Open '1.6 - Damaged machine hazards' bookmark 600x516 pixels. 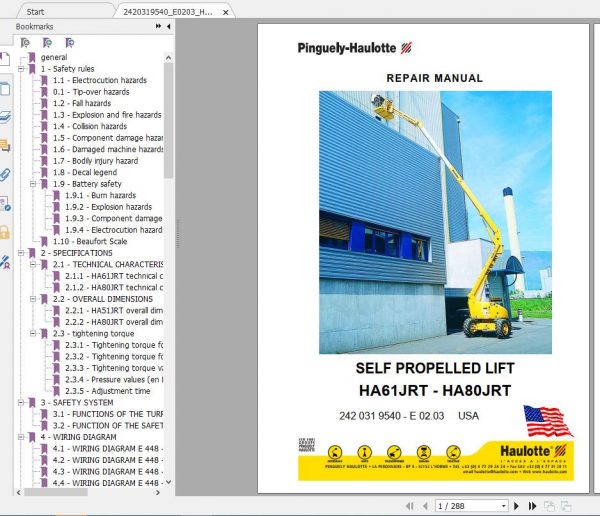[x=108, y=149]
